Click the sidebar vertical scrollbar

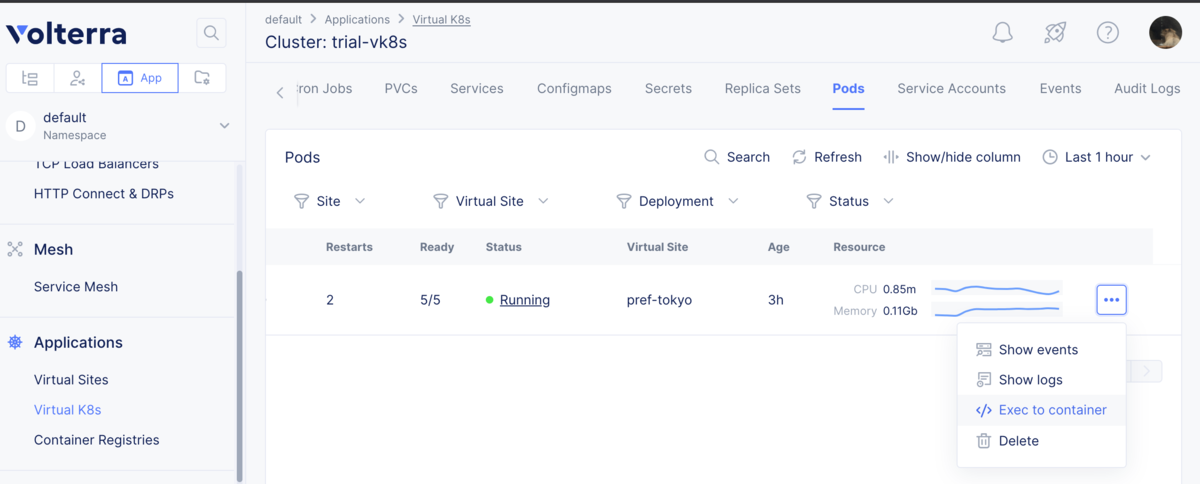pyautogui.click(x=239, y=375)
